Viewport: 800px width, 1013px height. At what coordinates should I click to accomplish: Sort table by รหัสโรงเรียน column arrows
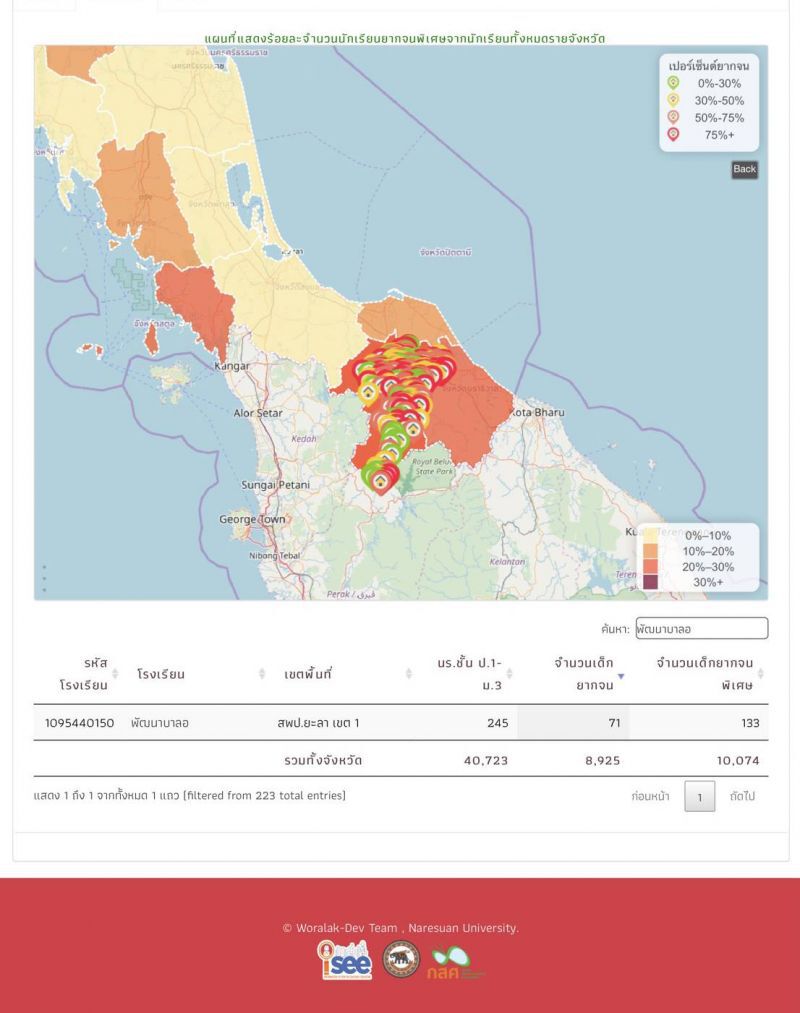(115, 674)
